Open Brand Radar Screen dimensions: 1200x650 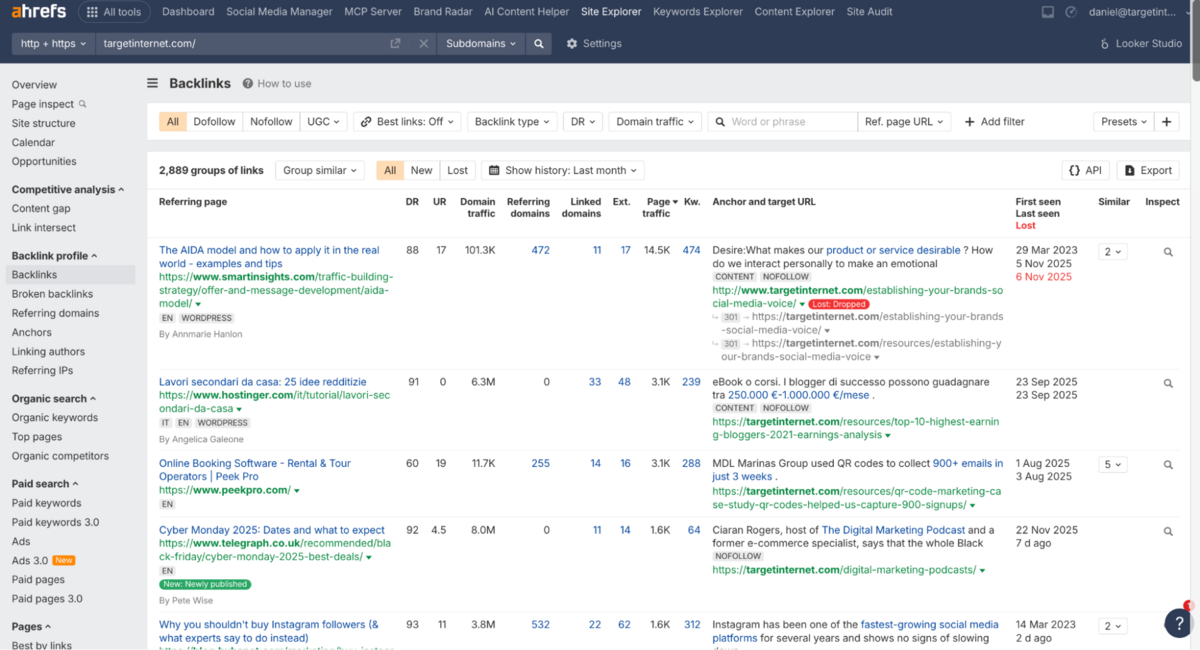[x=443, y=12]
